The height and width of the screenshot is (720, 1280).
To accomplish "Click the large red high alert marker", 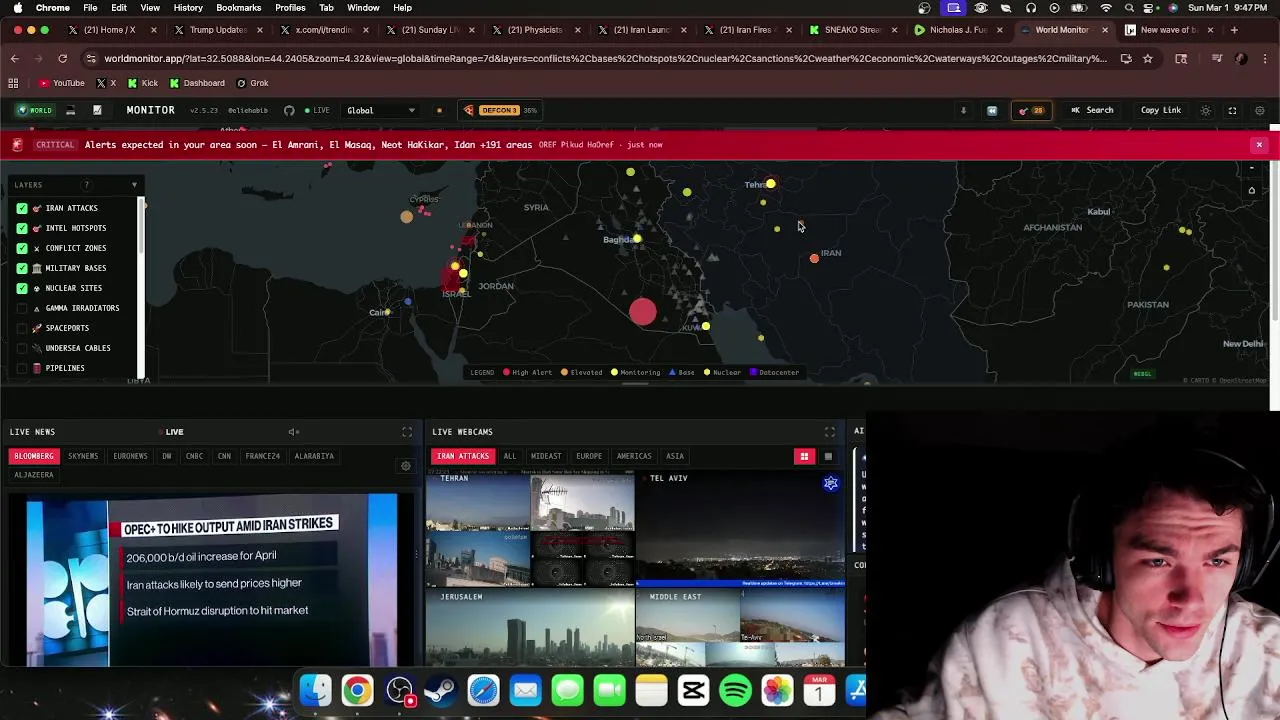I will coord(643,312).
